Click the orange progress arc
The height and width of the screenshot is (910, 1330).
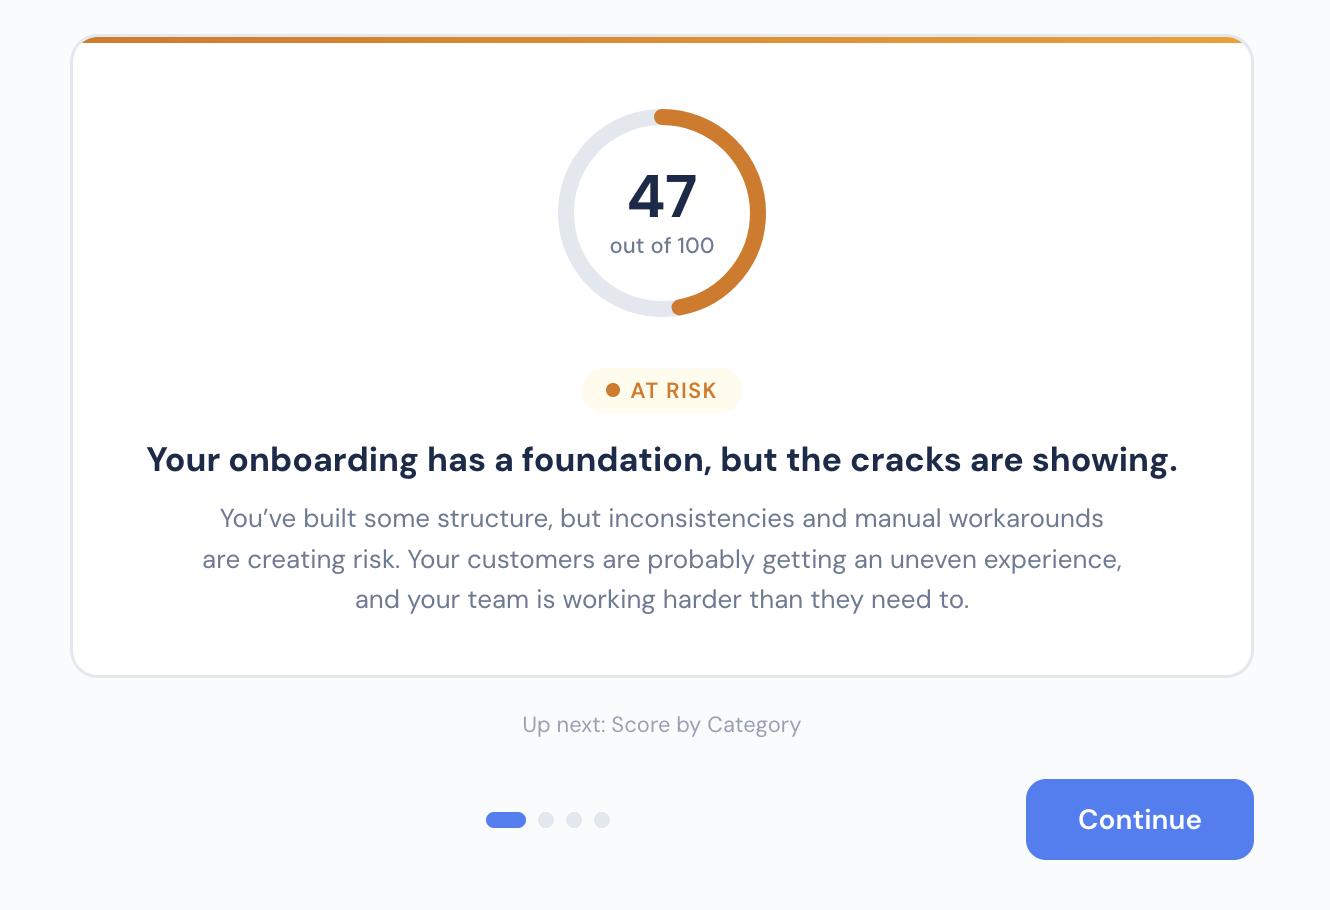(755, 213)
